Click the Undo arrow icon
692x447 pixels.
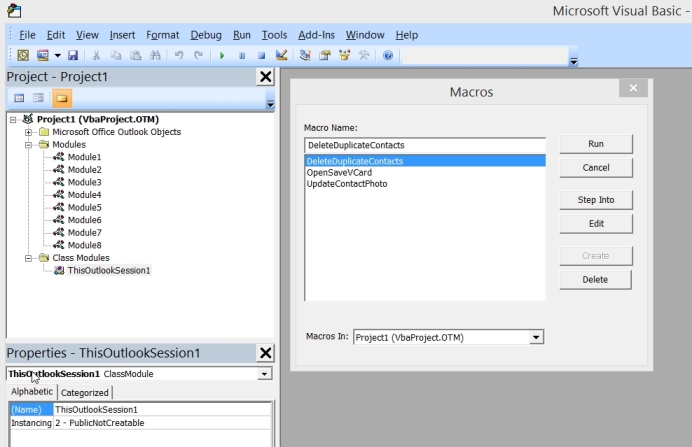[179, 55]
